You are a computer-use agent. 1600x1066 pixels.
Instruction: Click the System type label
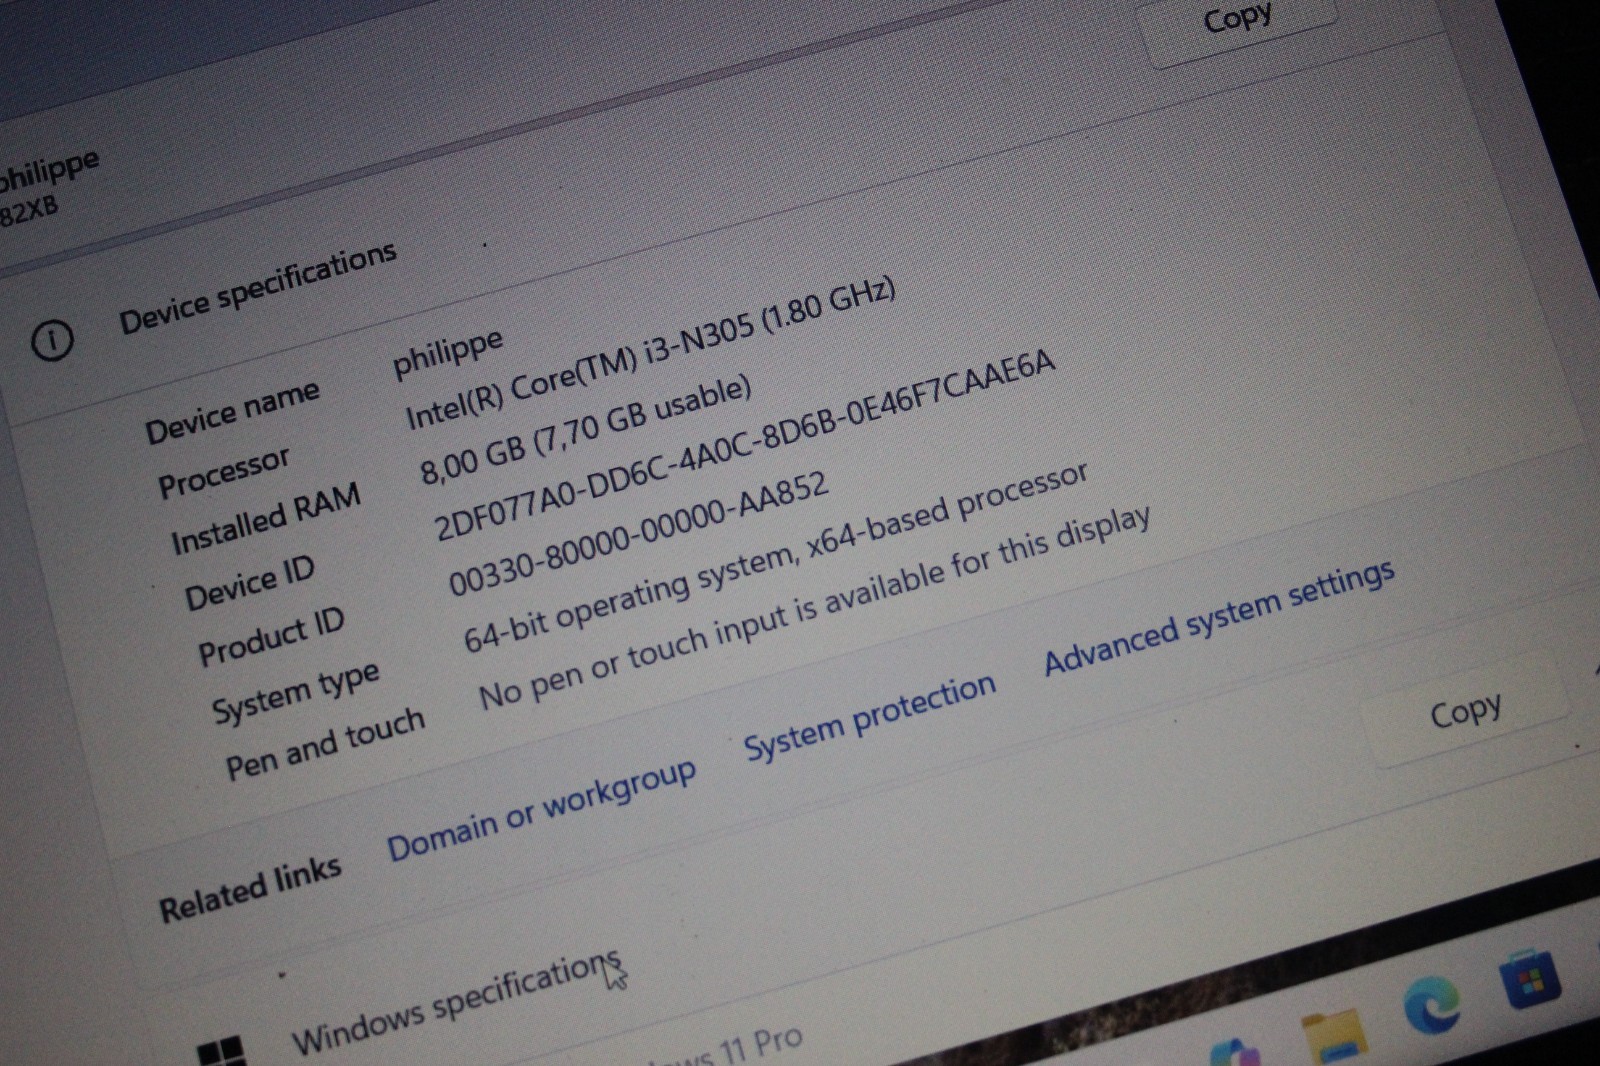coord(295,693)
